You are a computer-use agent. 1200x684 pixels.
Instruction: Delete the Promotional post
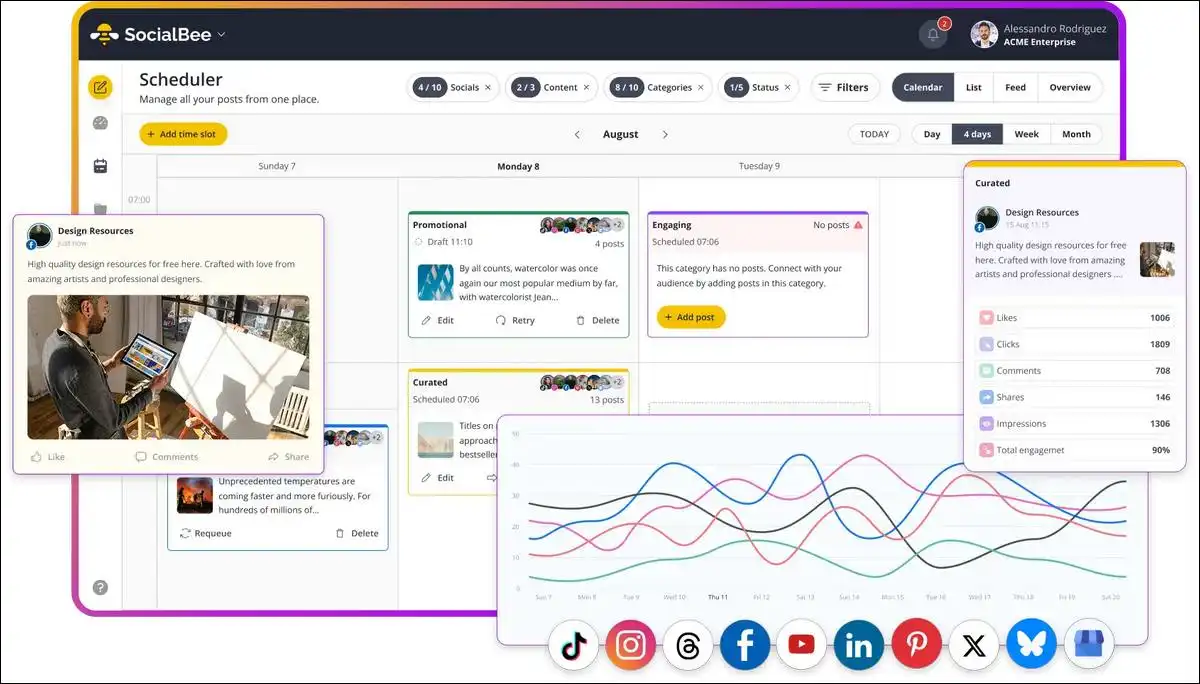pyautogui.click(x=597, y=321)
